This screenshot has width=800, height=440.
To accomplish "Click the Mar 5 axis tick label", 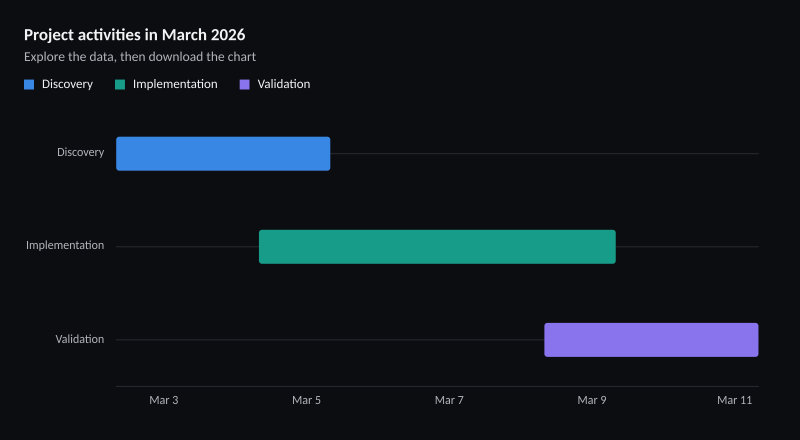I will (307, 400).
